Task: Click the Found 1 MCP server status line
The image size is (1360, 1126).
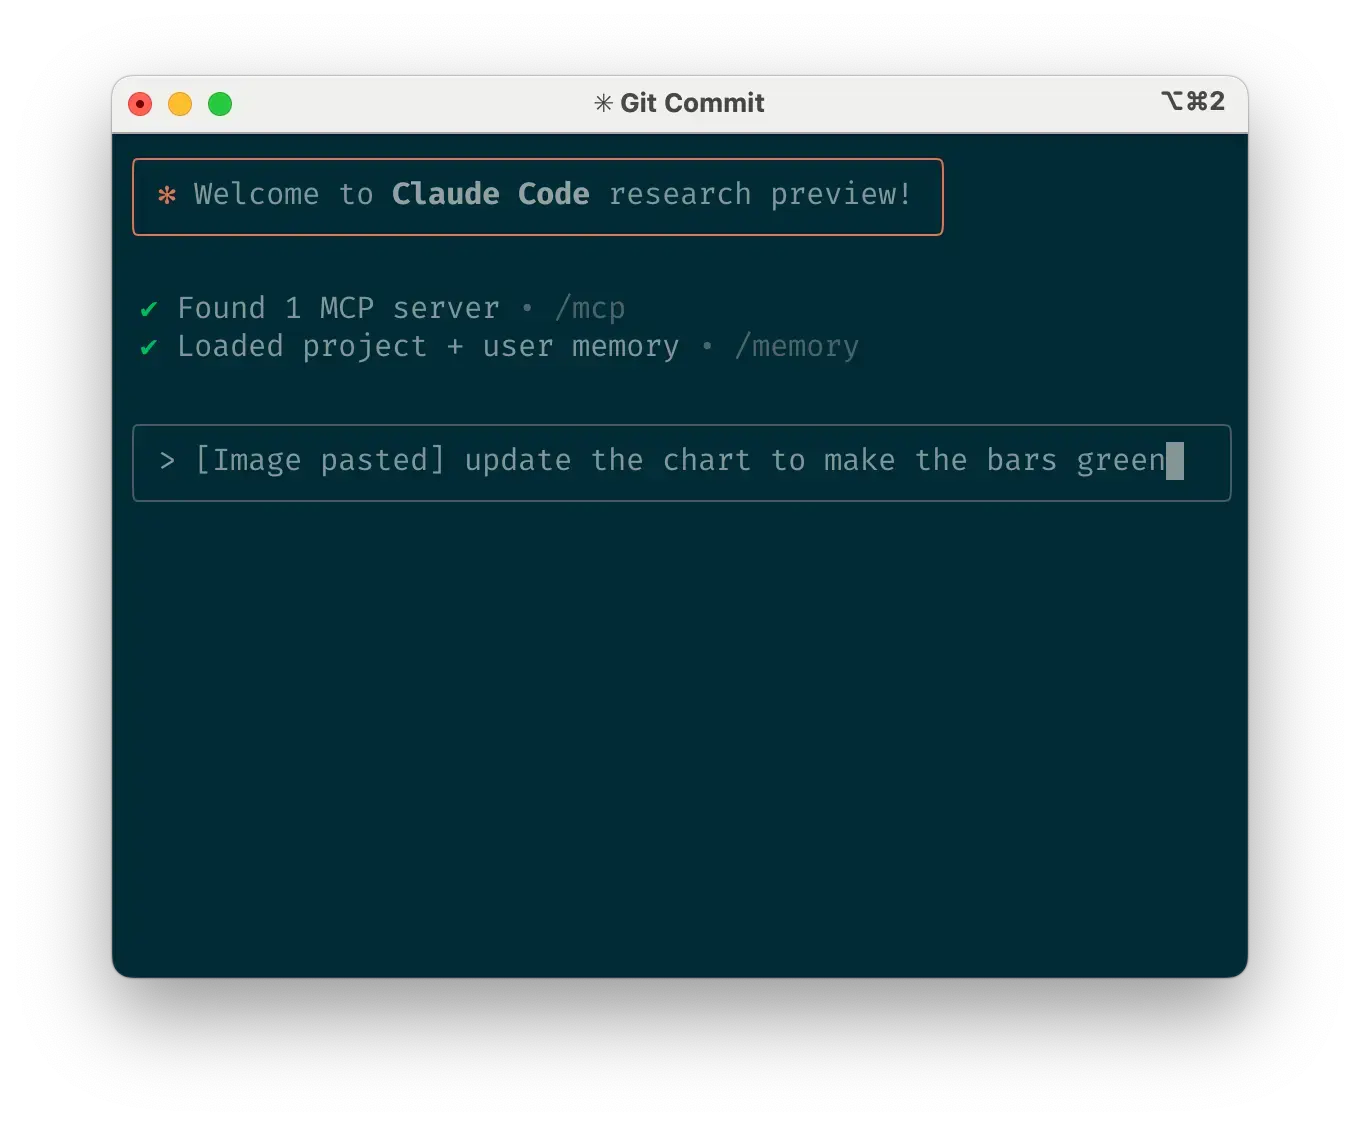Action: click(337, 308)
